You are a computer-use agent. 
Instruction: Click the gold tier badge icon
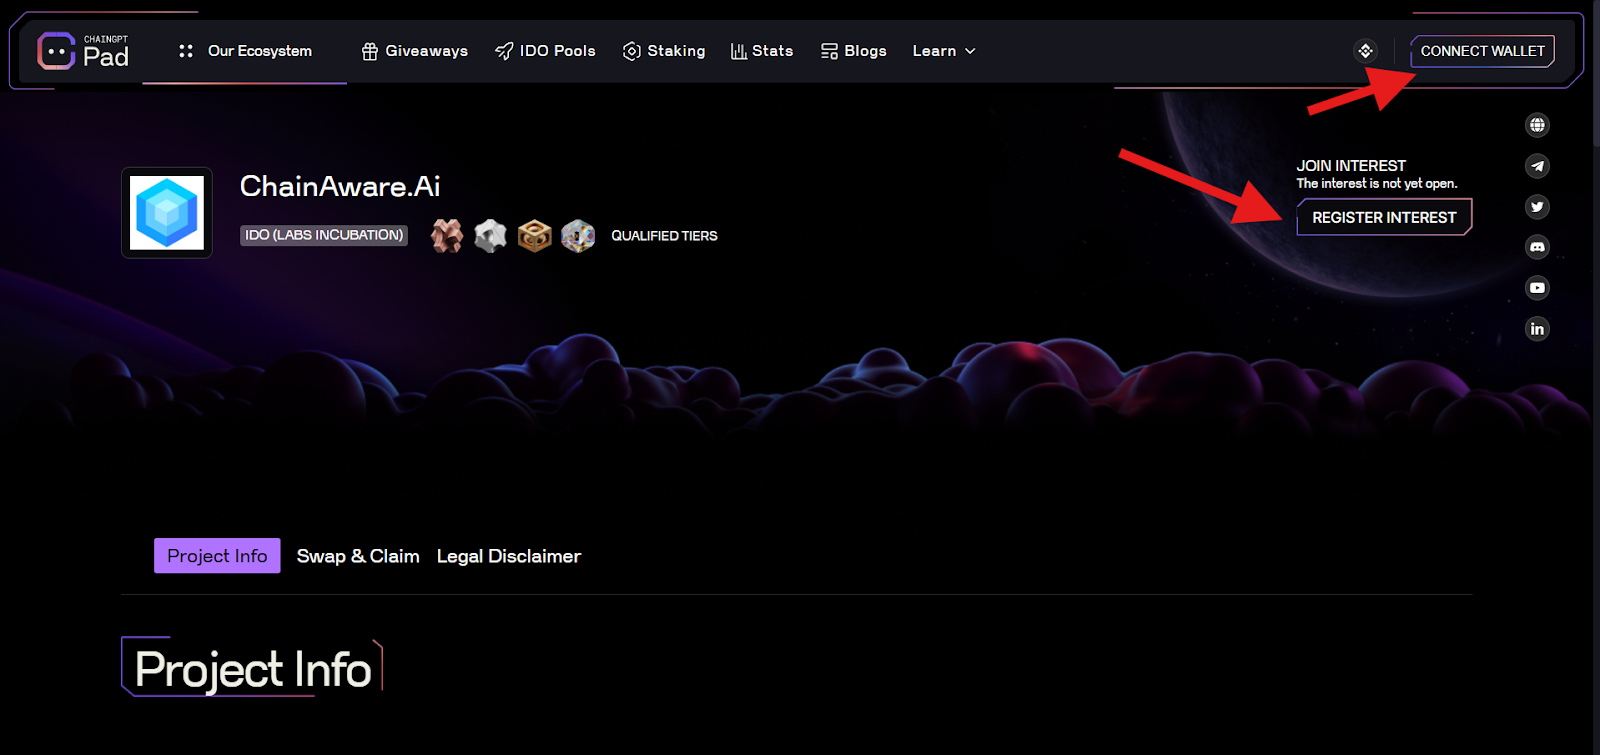click(534, 236)
